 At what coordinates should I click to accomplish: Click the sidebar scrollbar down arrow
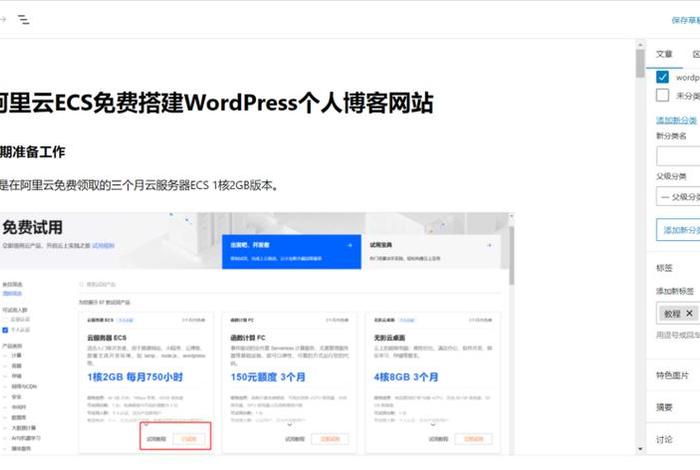pyautogui.click(x=640, y=449)
